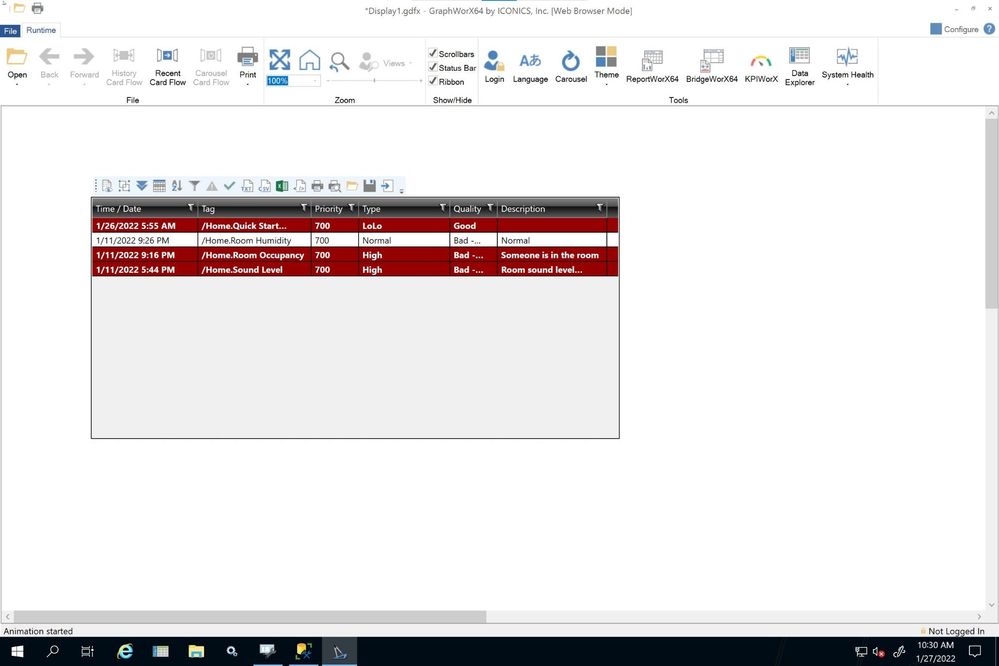Toggle the Status Bar checkbox
The width and height of the screenshot is (999, 666).
(433, 68)
